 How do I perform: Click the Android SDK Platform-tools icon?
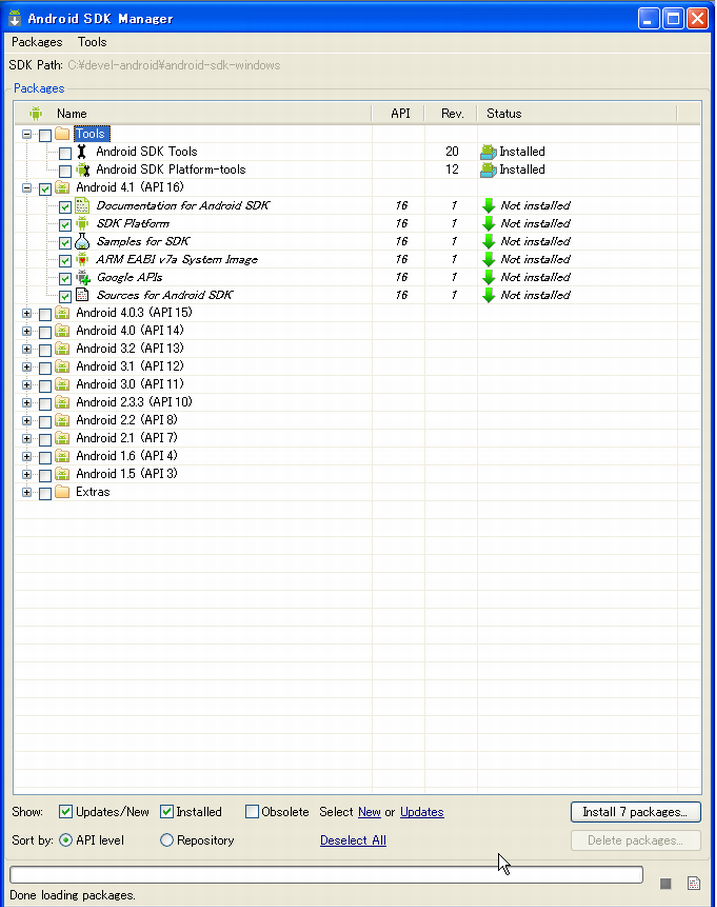click(x=83, y=169)
